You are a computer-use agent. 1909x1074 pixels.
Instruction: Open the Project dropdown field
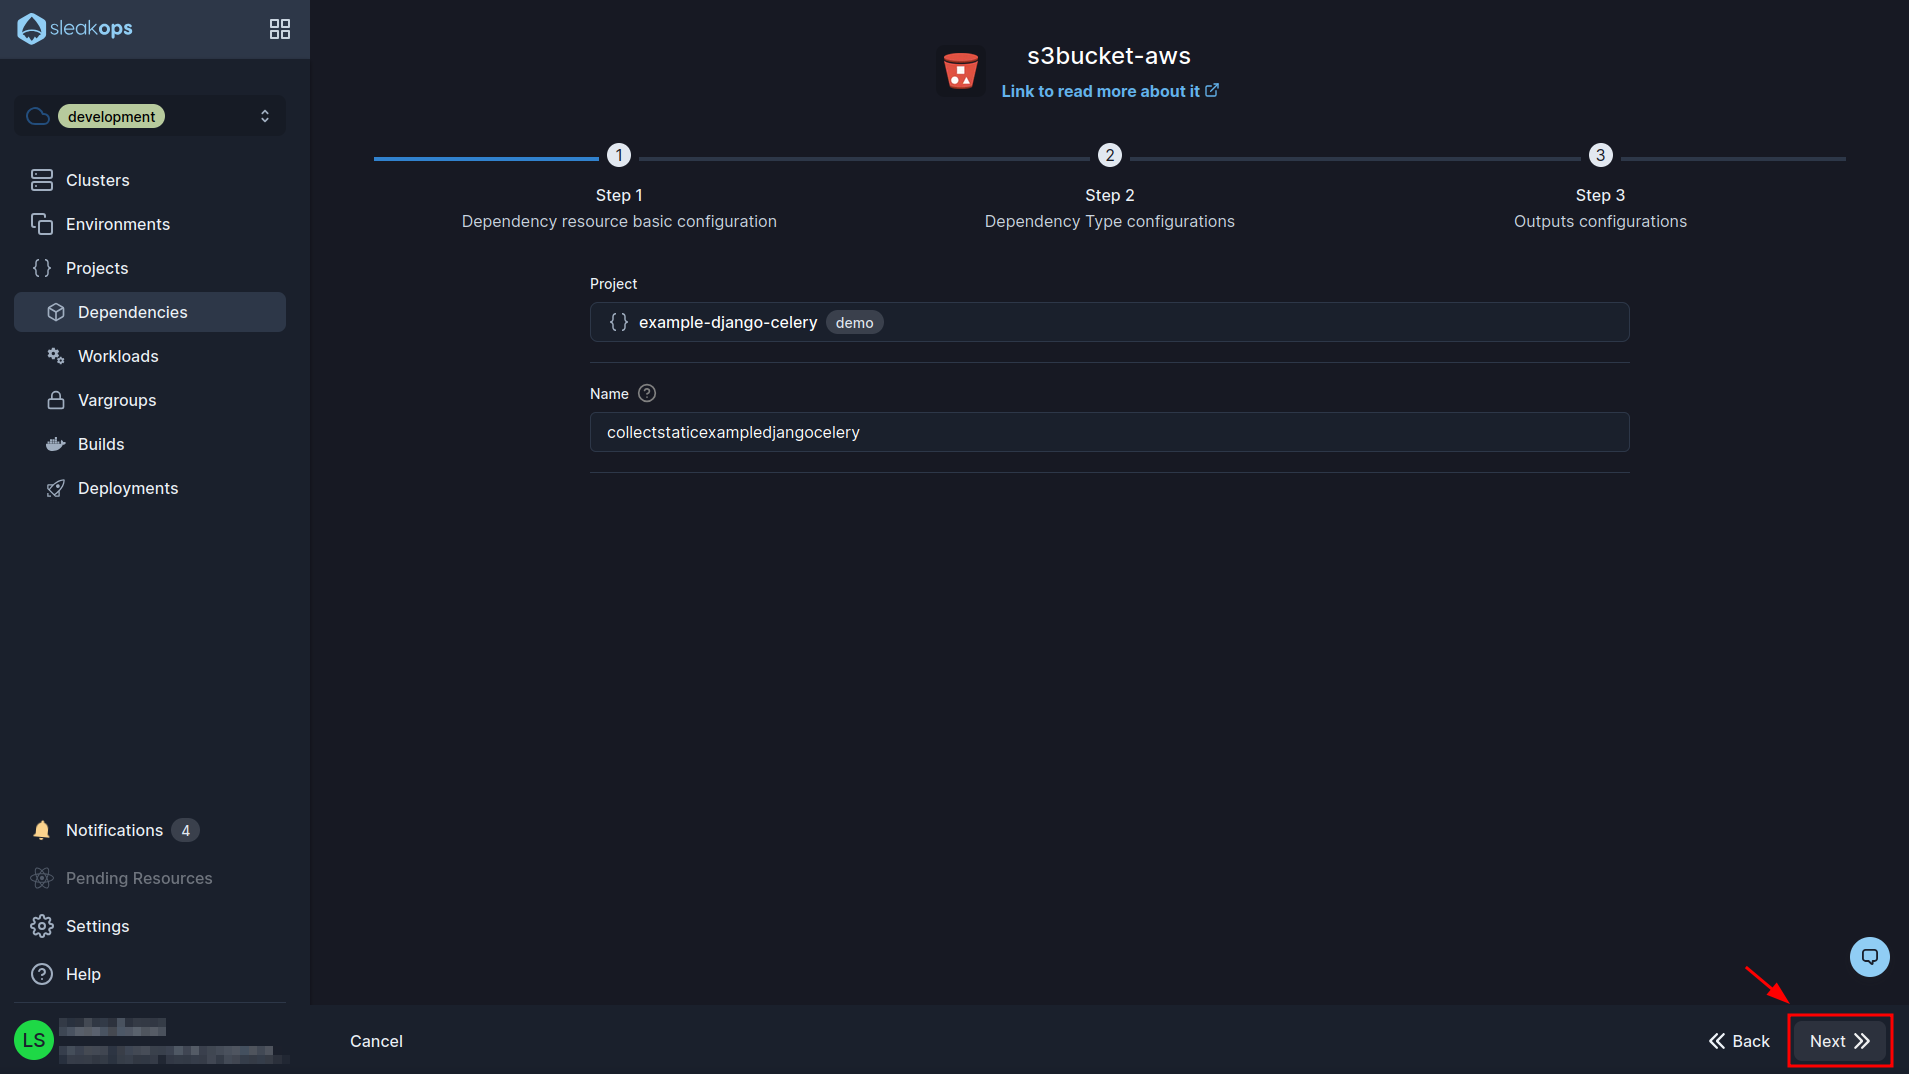tap(1110, 322)
